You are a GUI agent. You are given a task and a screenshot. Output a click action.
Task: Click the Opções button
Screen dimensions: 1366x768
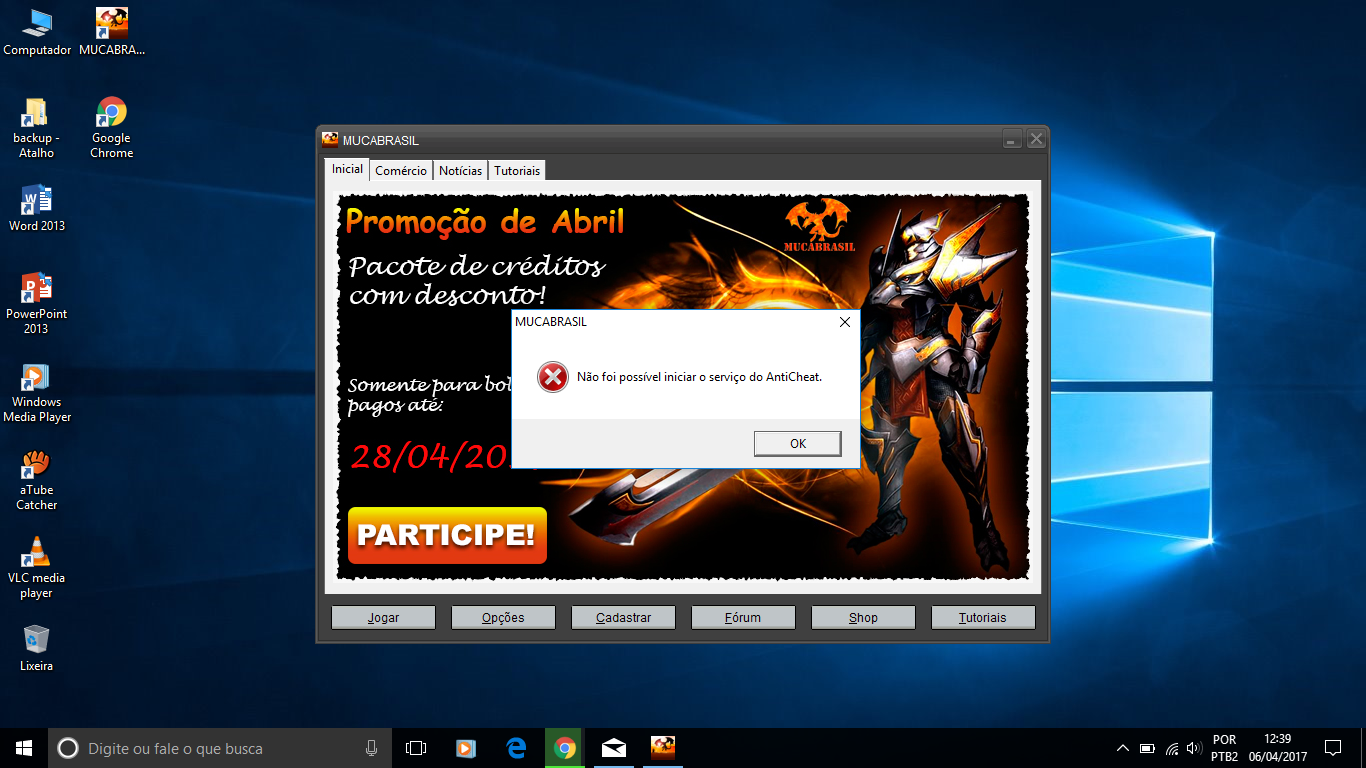[x=503, y=618]
